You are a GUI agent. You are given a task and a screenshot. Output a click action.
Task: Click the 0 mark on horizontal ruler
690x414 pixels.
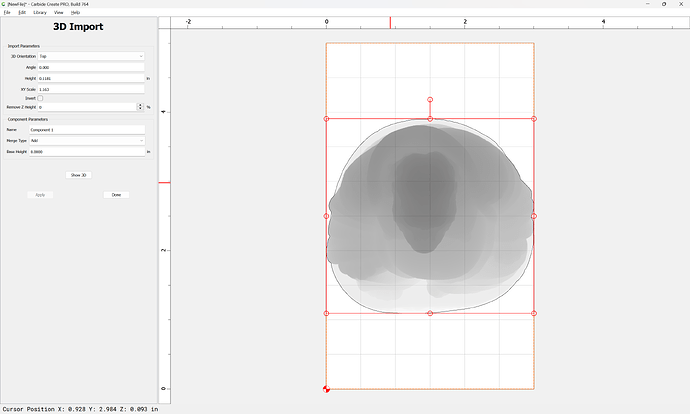(326, 22)
